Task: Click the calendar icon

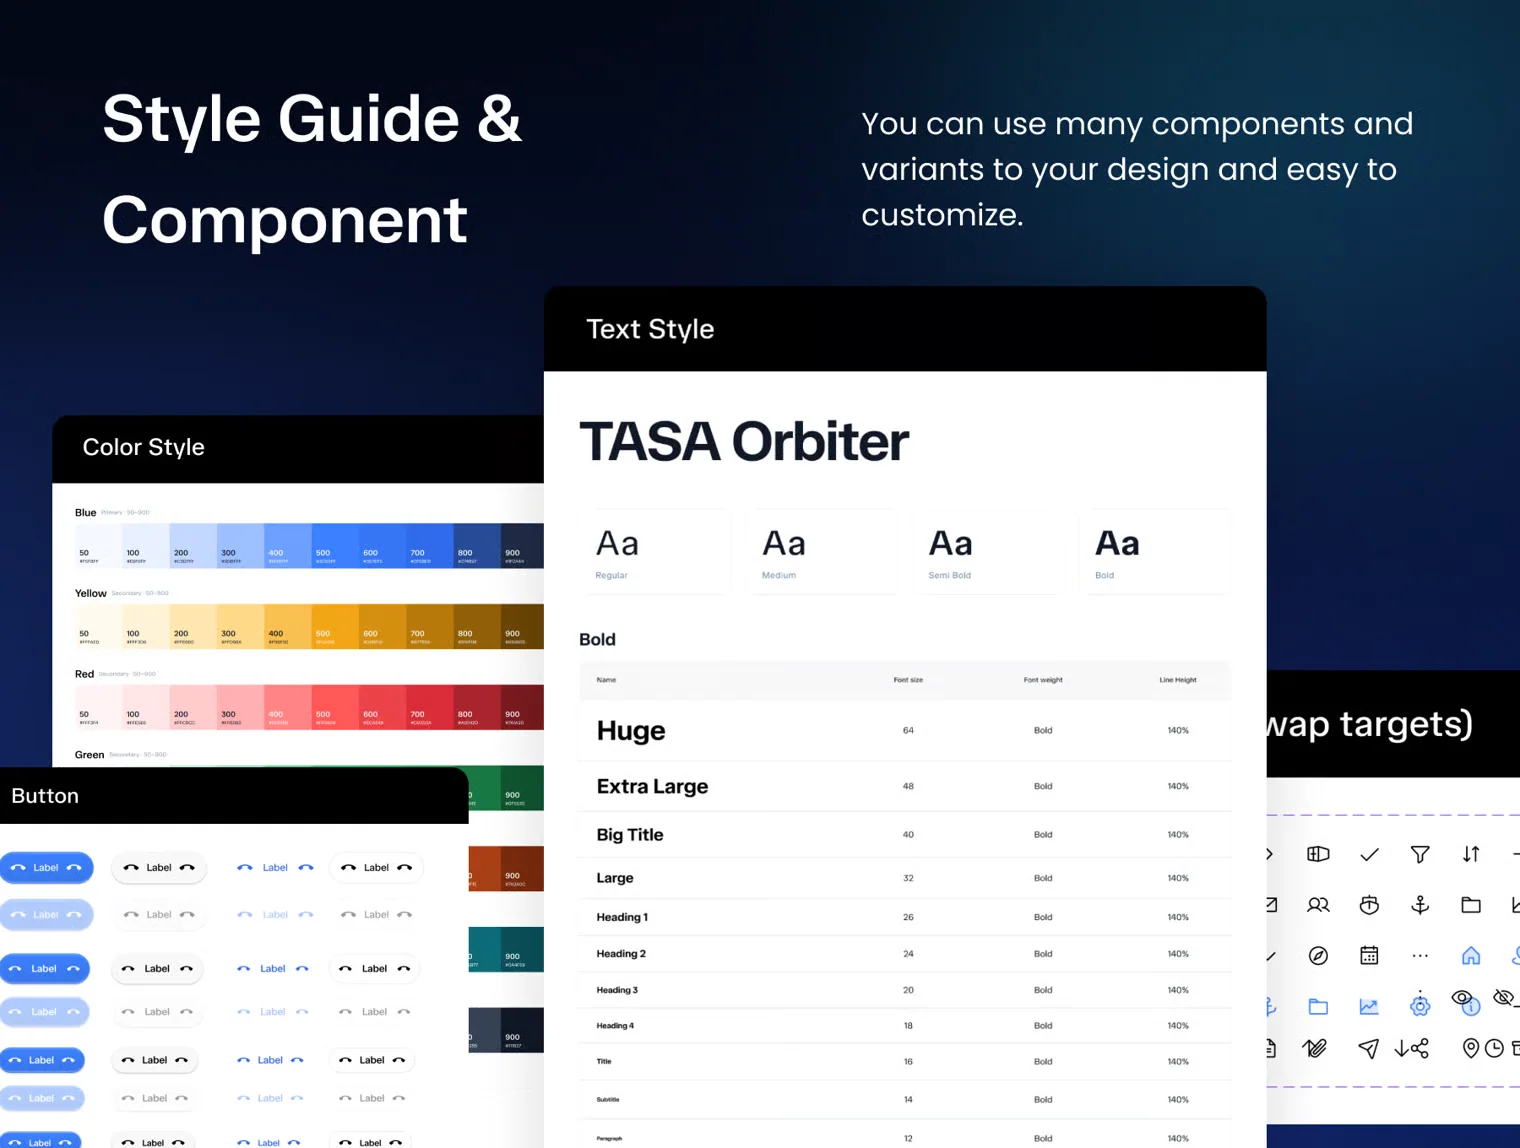Action: tap(1369, 956)
